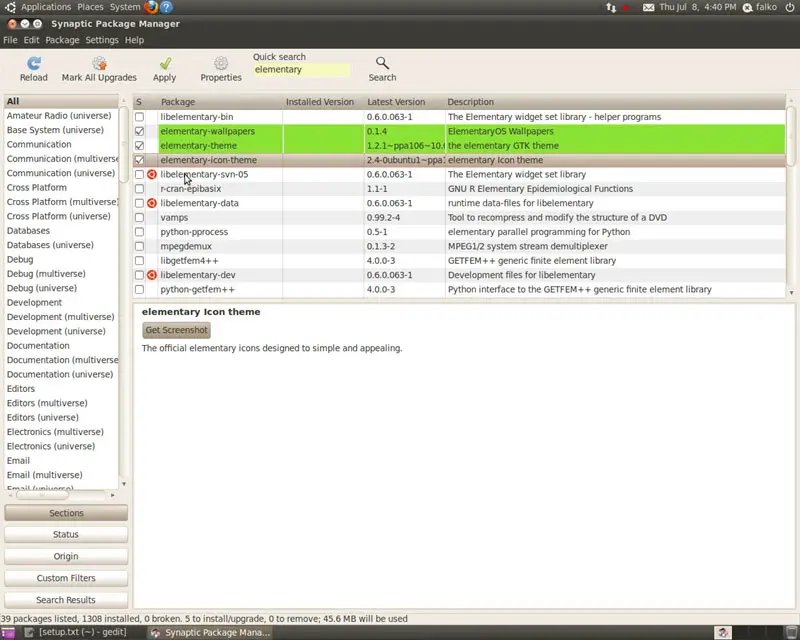Open the Edit menu
The width and height of the screenshot is (800, 640).
tap(31, 40)
